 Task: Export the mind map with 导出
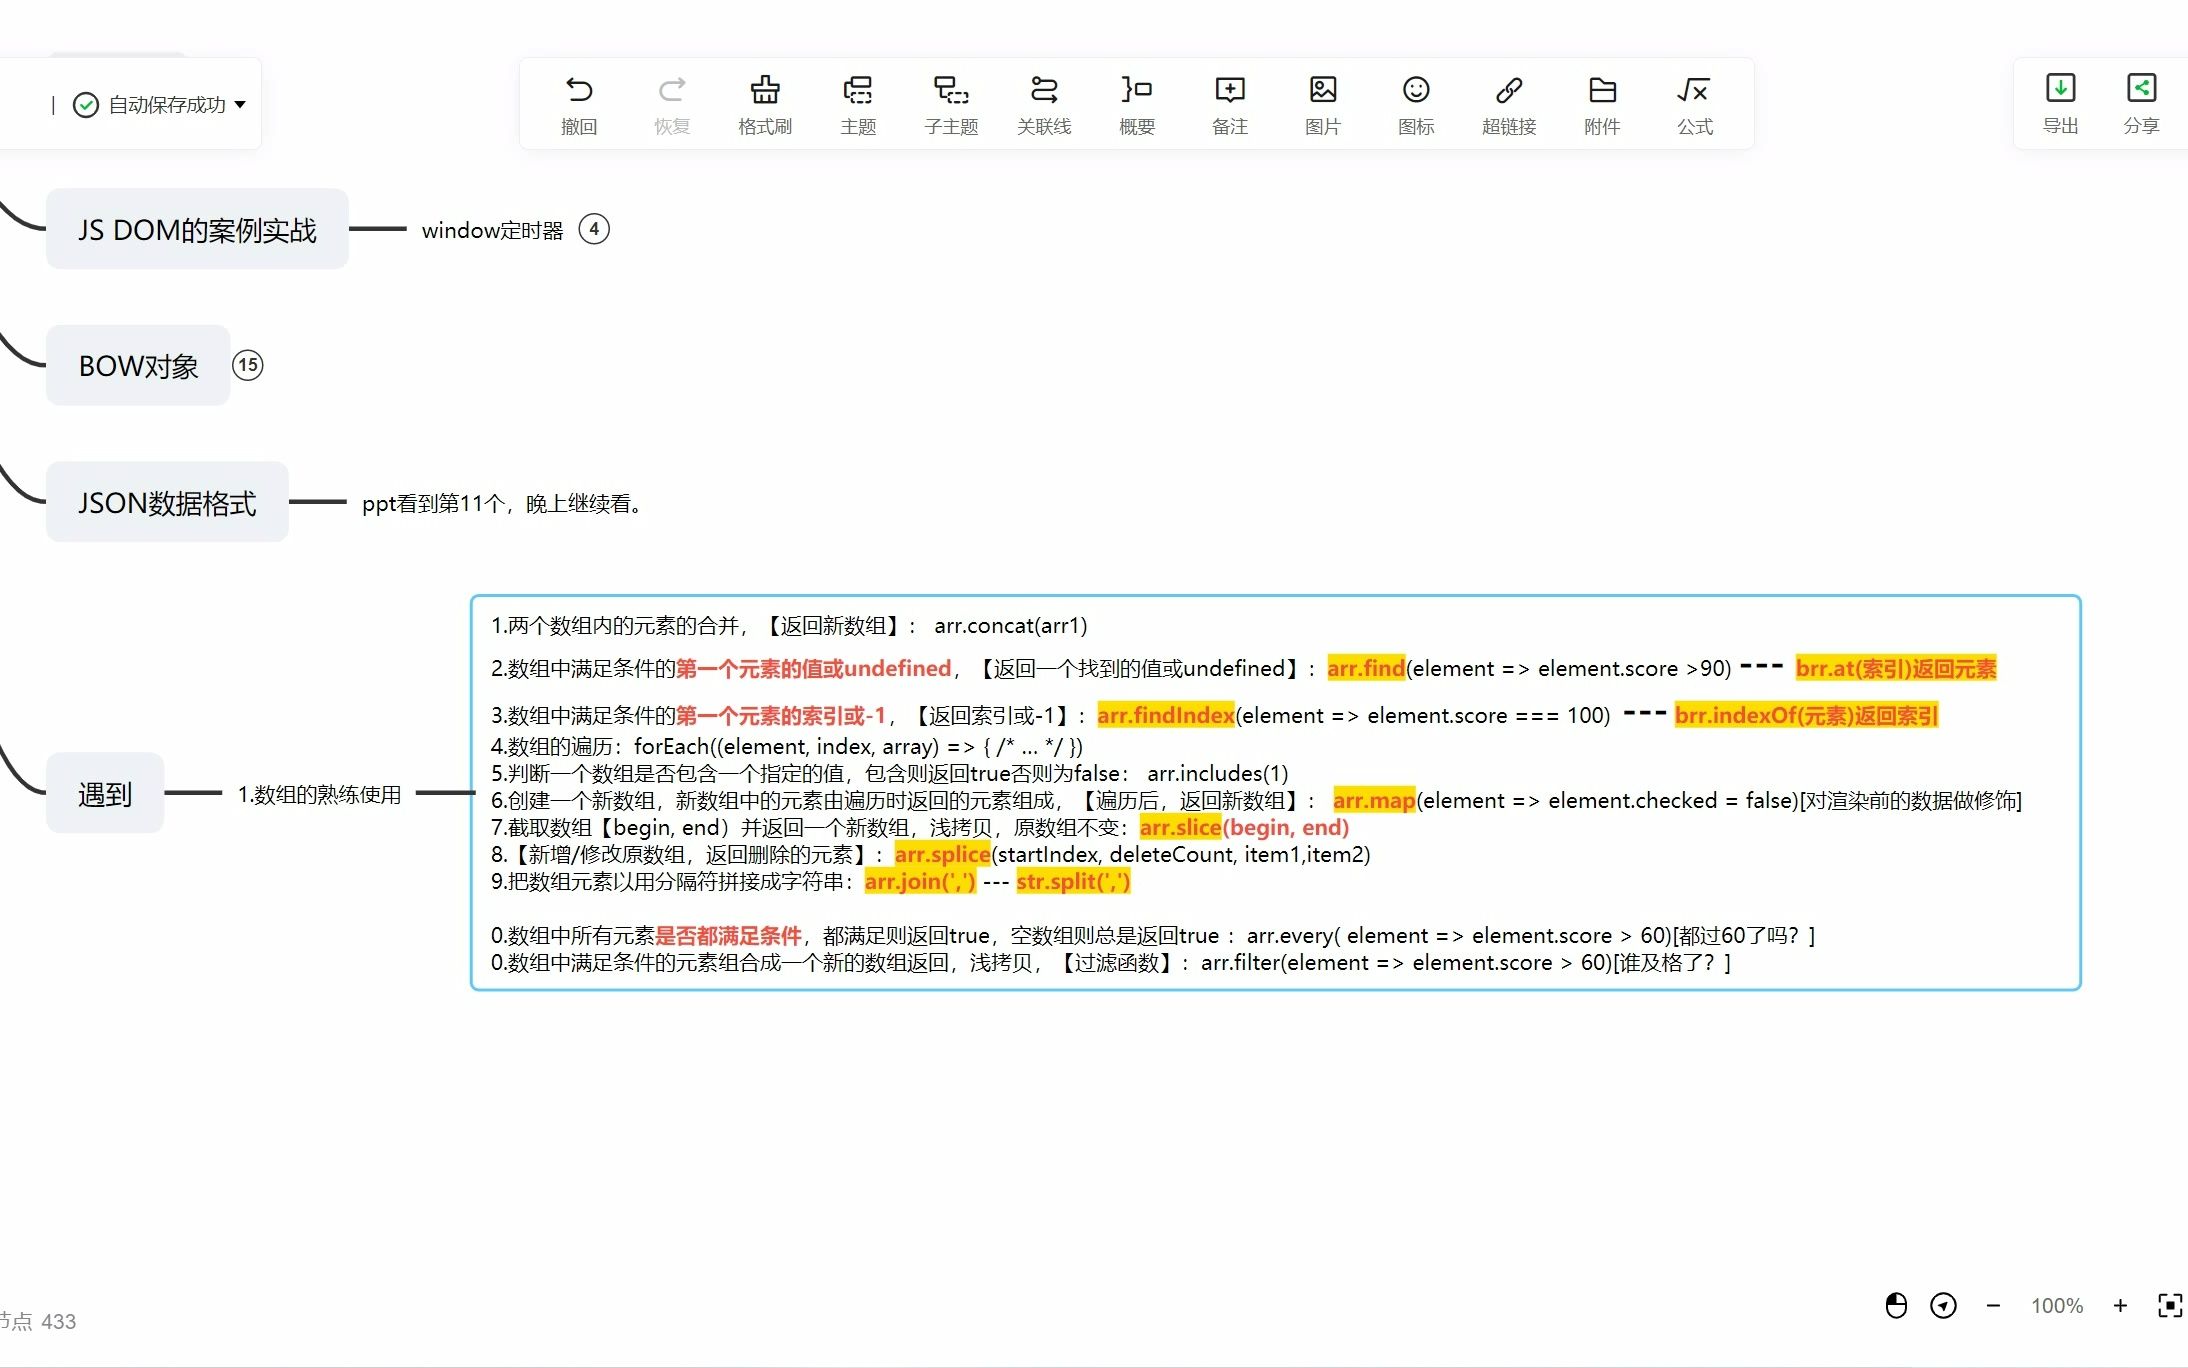point(2060,104)
